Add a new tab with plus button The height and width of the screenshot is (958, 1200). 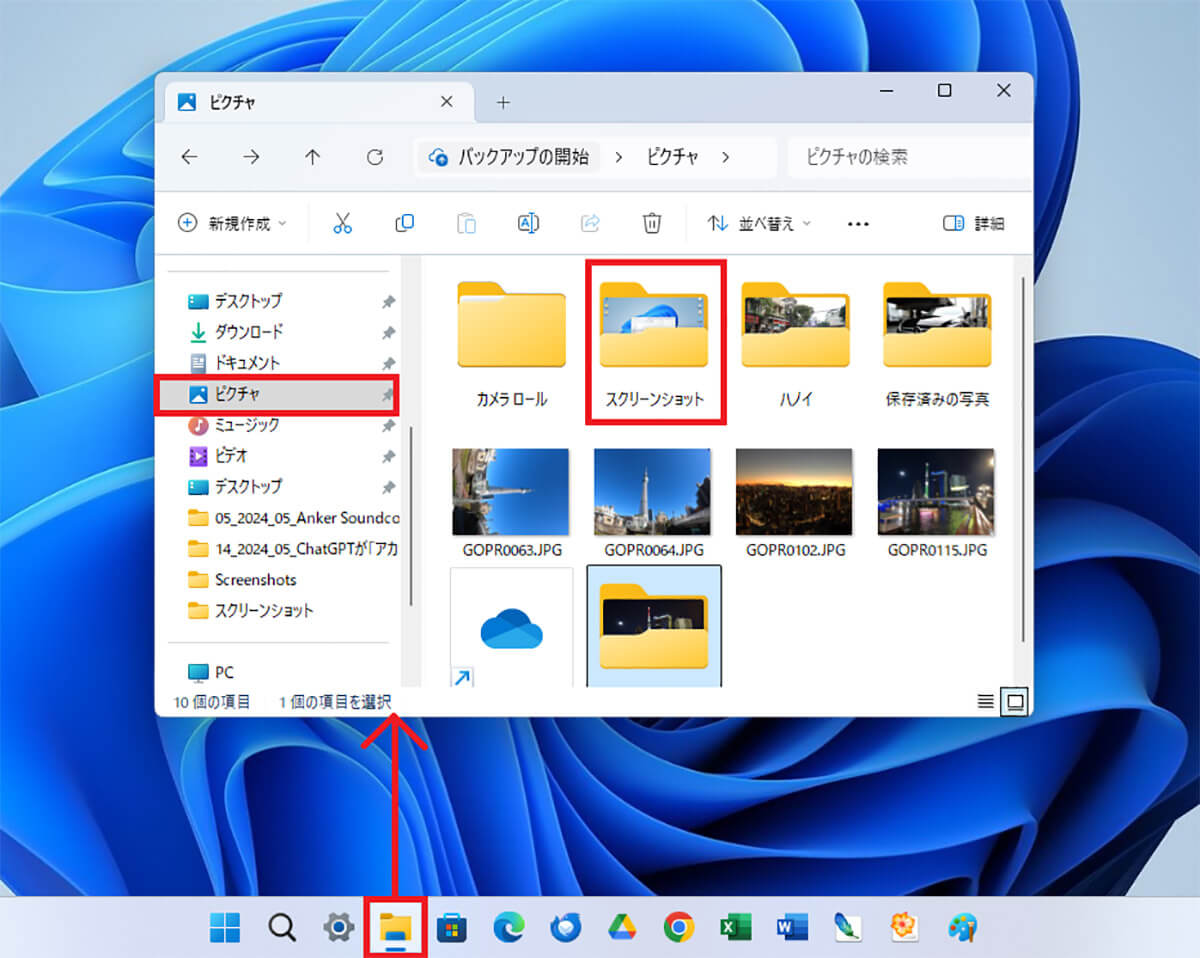(x=503, y=102)
